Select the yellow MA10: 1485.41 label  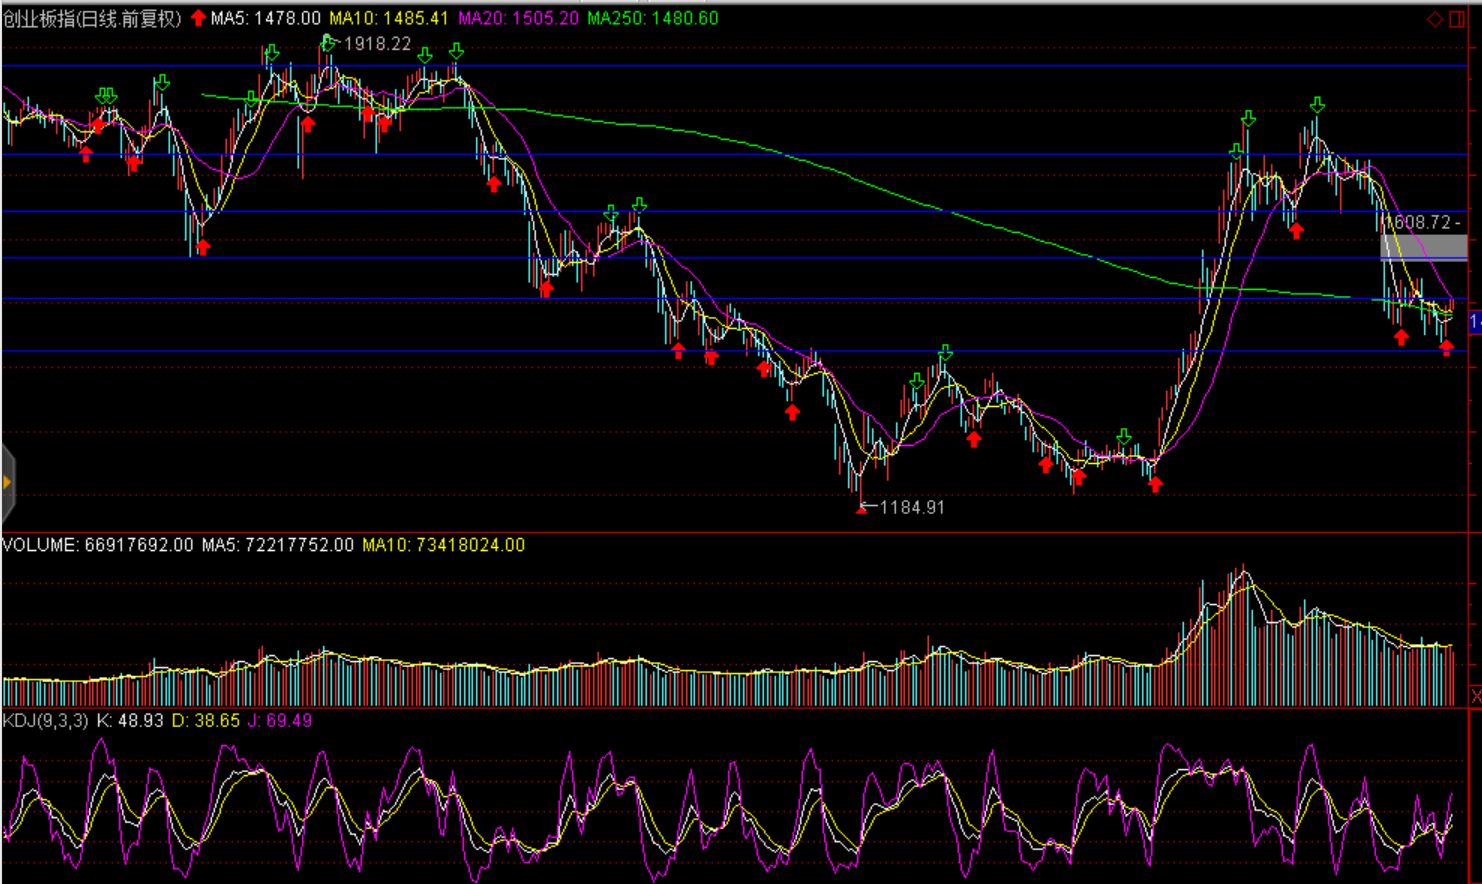pos(389,18)
